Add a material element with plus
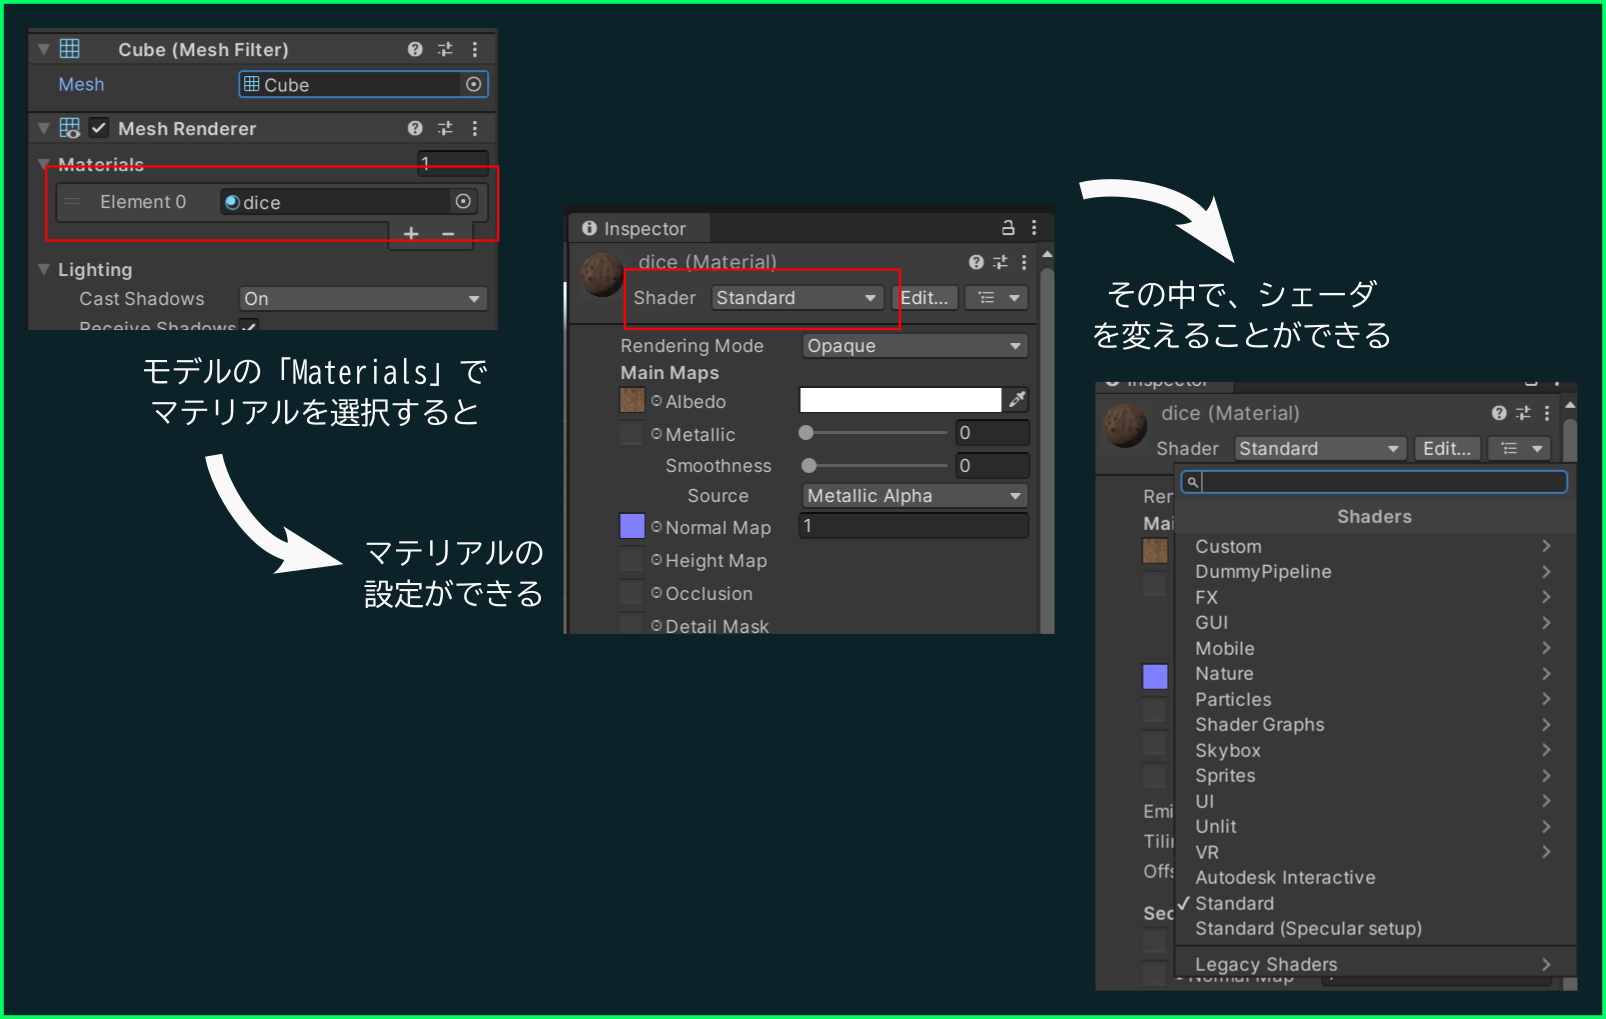Image resolution: width=1606 pixels, height=1019 pixels. click(411, 234)
